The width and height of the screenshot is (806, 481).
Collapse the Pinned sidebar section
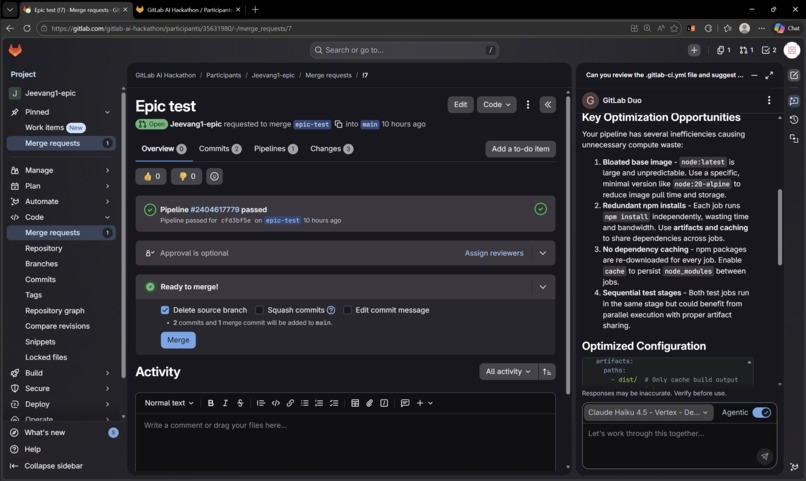tap(61, 112)
